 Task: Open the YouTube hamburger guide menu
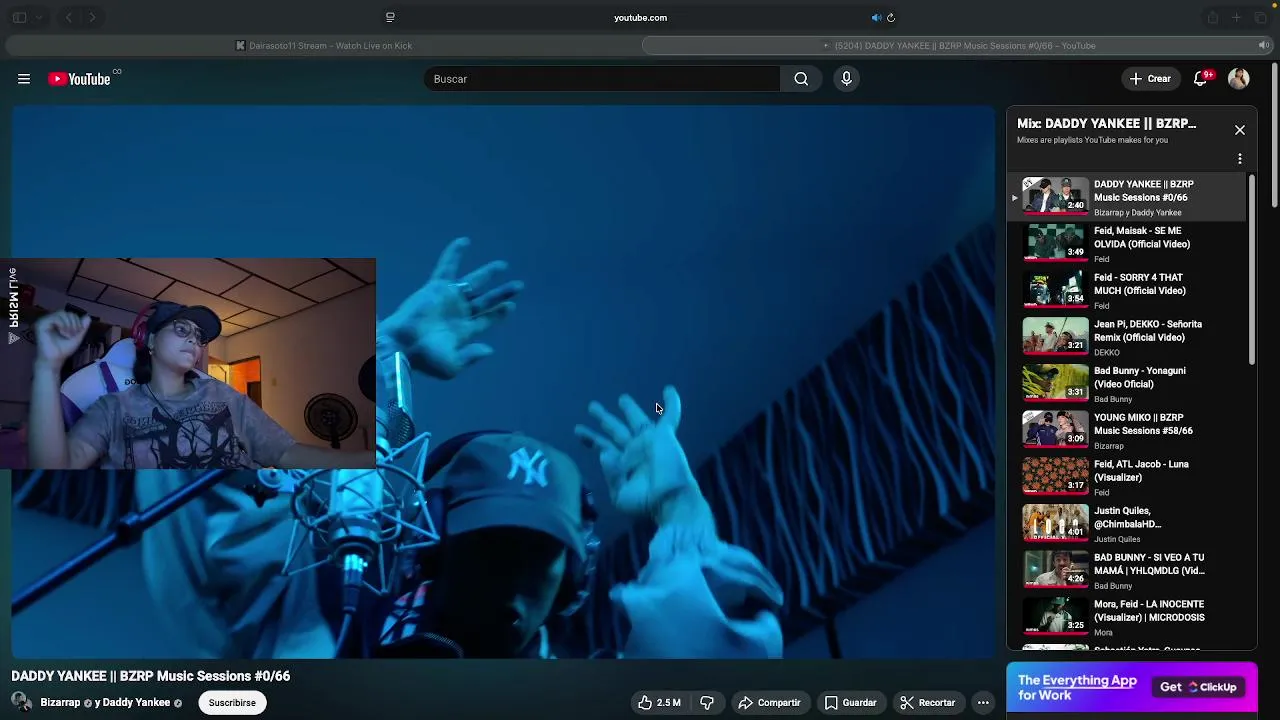coord(24,79)
